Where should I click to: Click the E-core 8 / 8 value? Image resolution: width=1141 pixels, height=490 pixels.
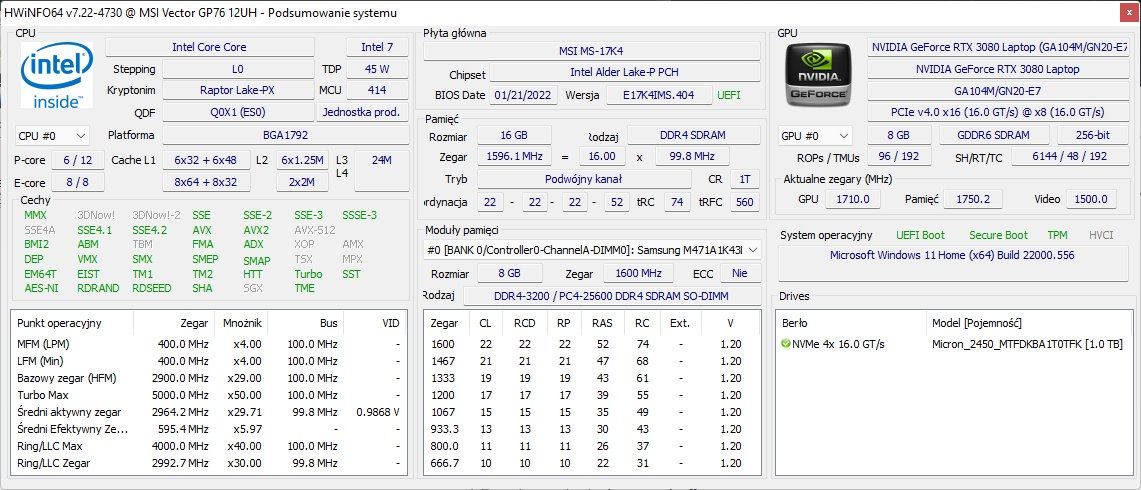(78, 182)
